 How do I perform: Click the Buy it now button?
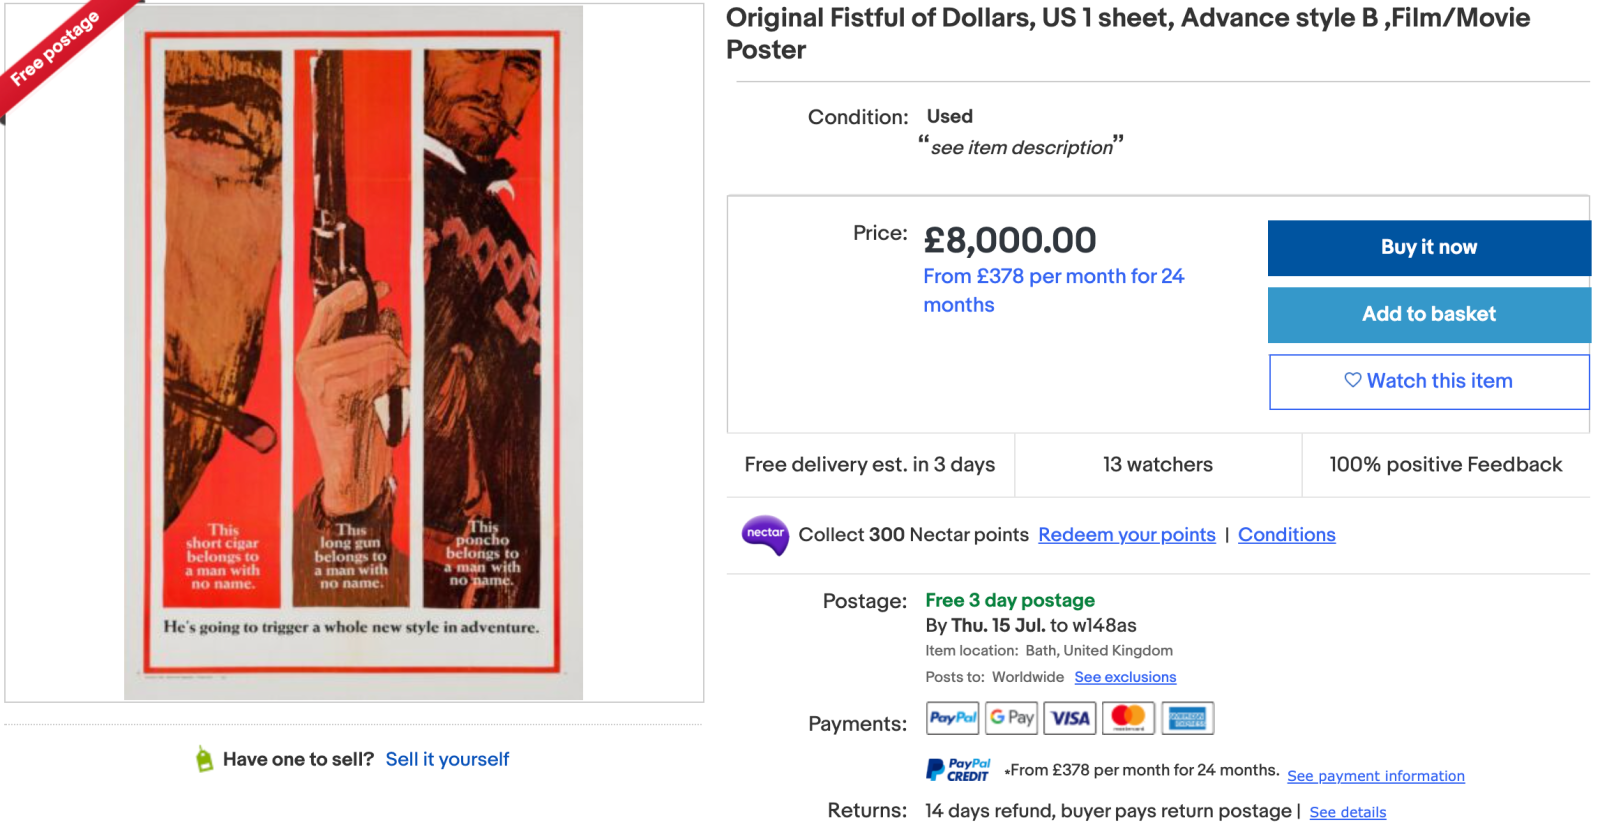(x=1428, y=248)
